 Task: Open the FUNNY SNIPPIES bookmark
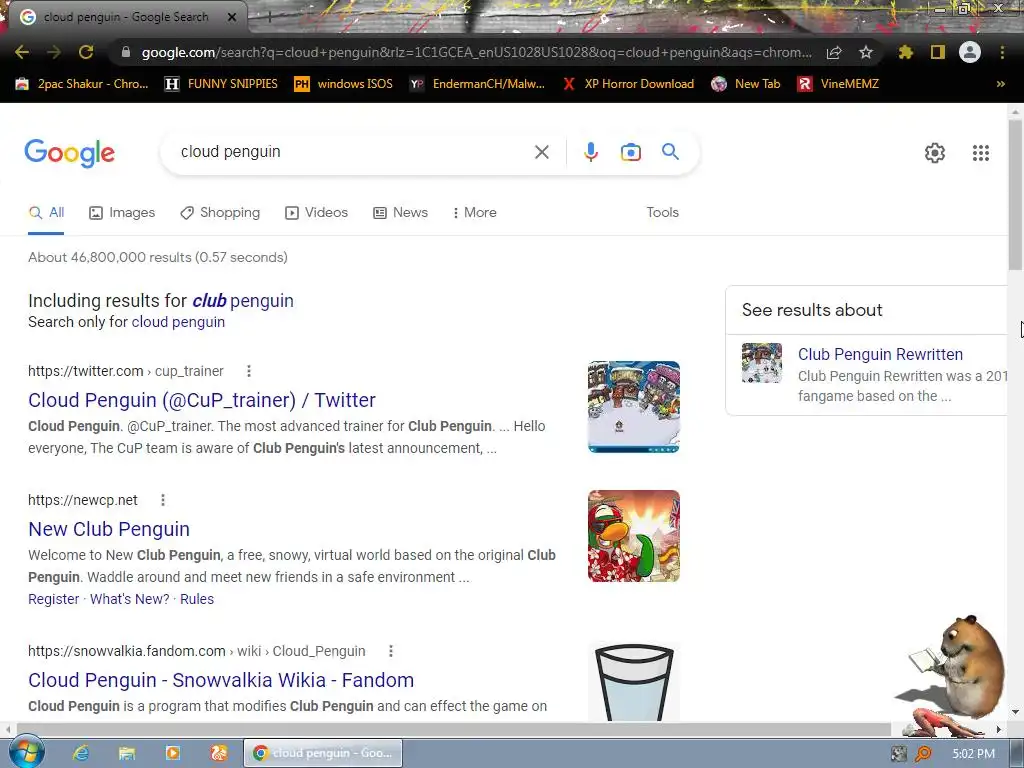[x=221, y=84]
